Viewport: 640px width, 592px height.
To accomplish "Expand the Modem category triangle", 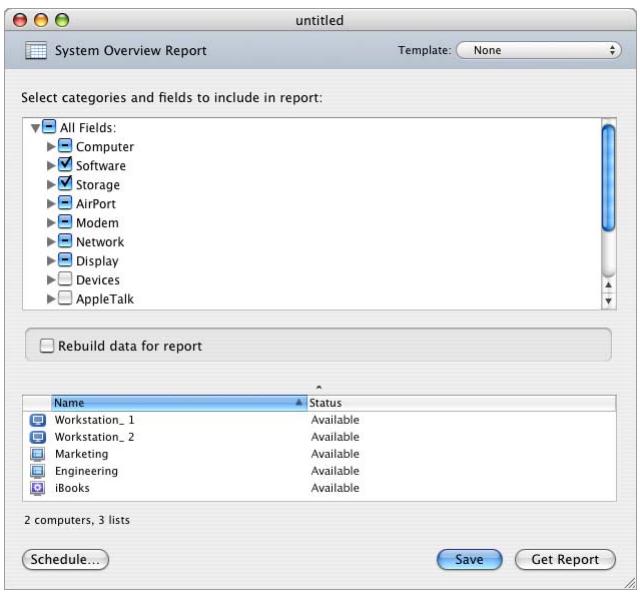I will (x=51, y=223).
